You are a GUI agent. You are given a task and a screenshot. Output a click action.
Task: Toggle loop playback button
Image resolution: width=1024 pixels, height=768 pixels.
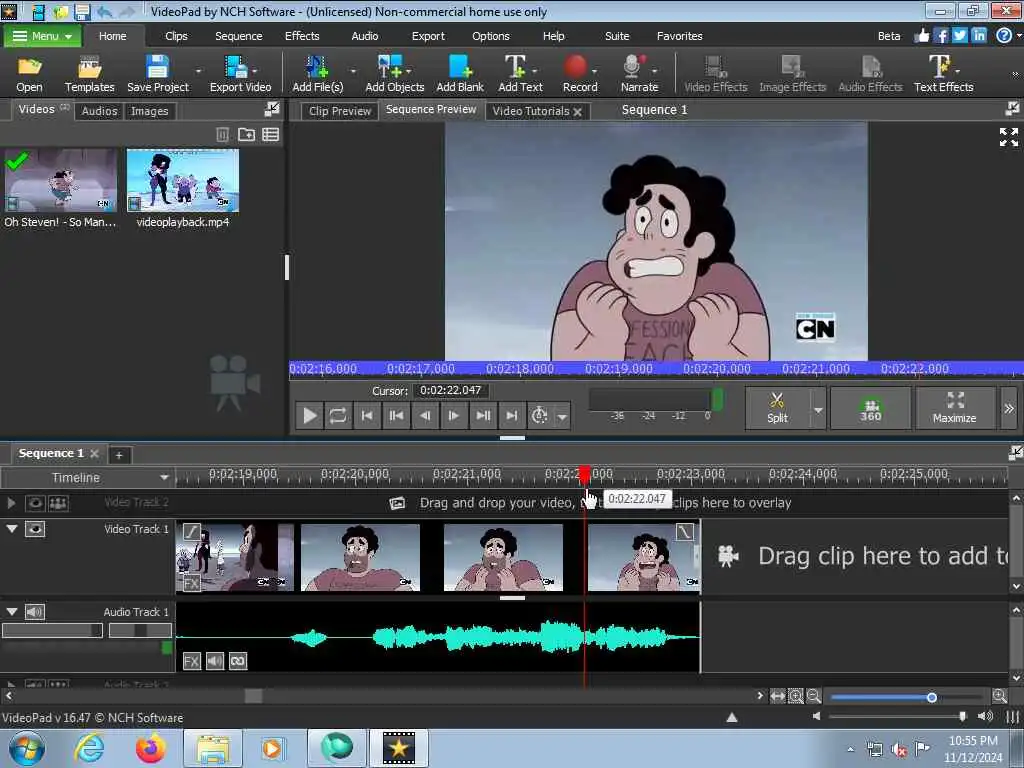(x=338, y=415)
